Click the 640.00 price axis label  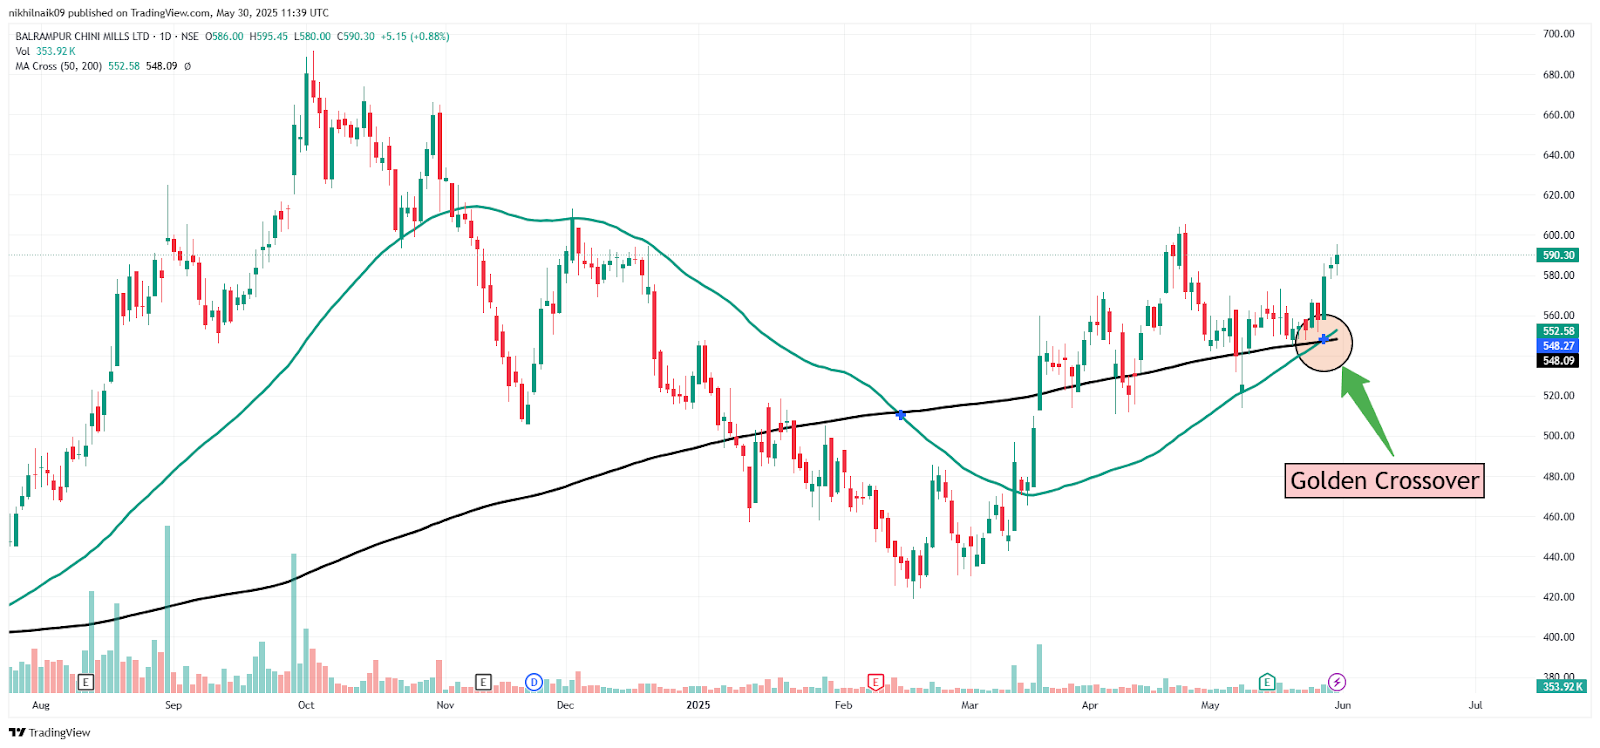click(x=1558, y=155)
